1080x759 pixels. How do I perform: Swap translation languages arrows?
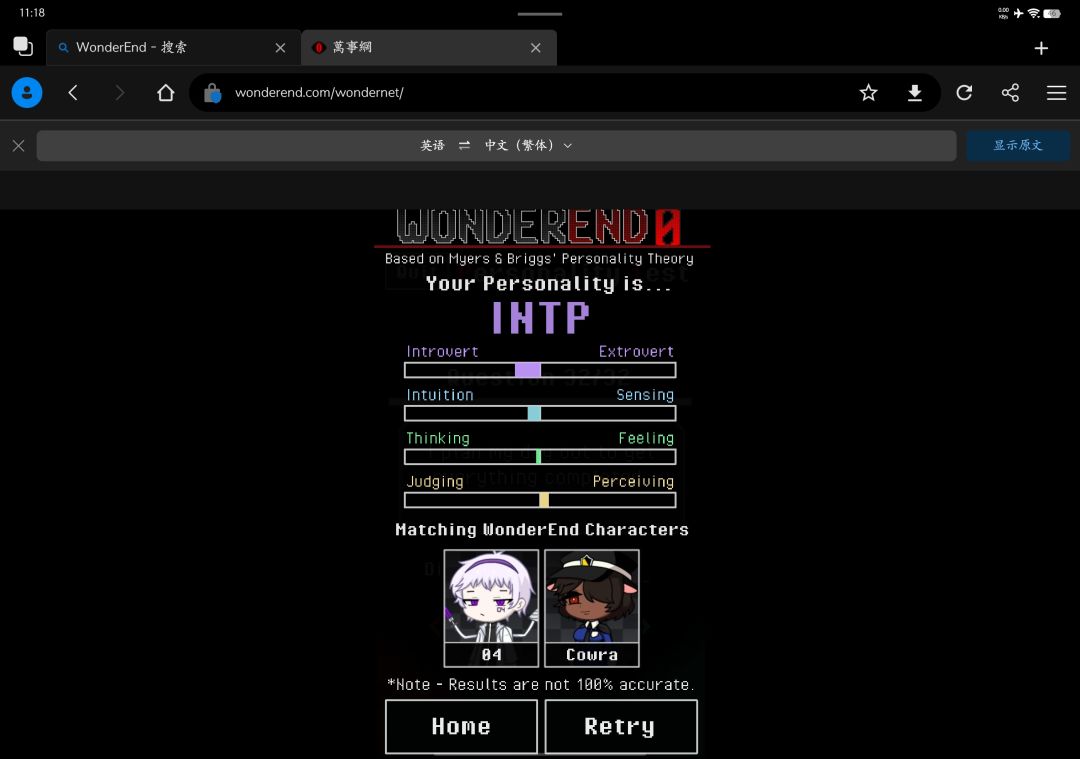[464, 145]
